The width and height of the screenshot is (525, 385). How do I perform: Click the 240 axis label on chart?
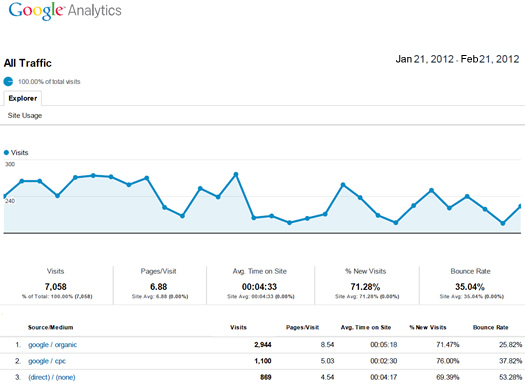pyautogui.click(x=10, y=201)
